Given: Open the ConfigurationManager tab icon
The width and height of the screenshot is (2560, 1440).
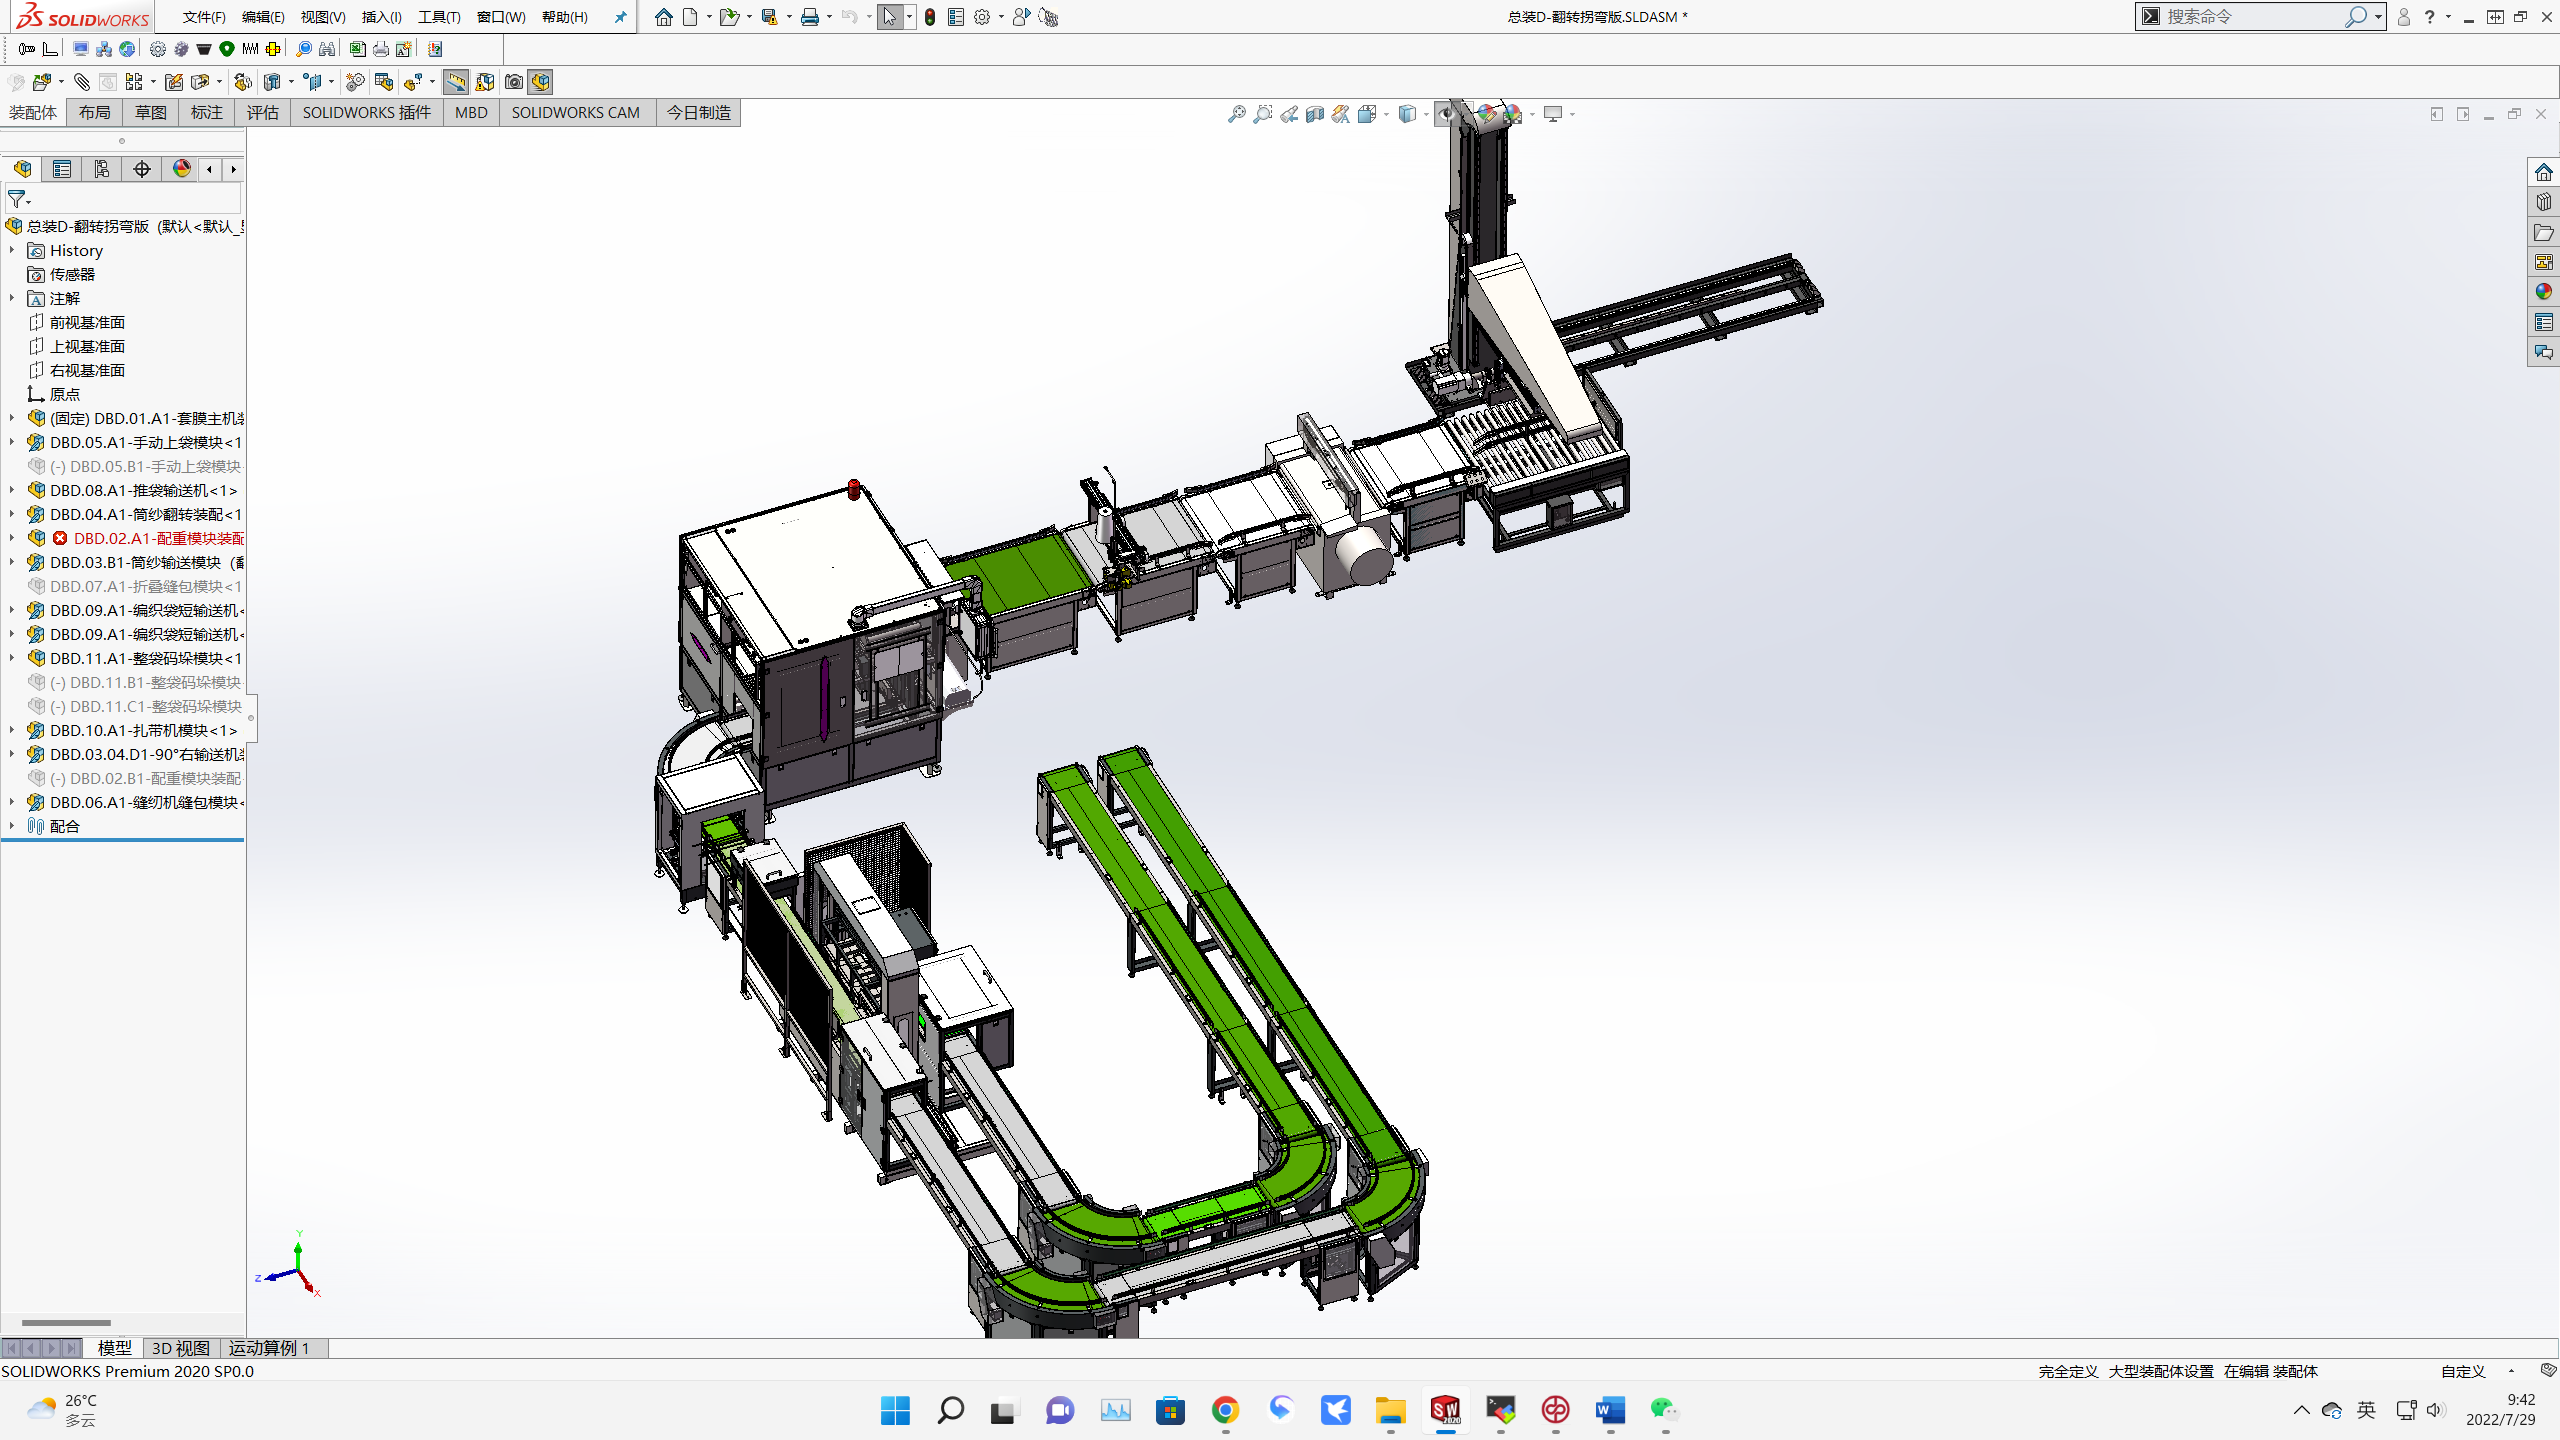Looking at the screenshot, I should pyautogui.click(x=102, y=169).
